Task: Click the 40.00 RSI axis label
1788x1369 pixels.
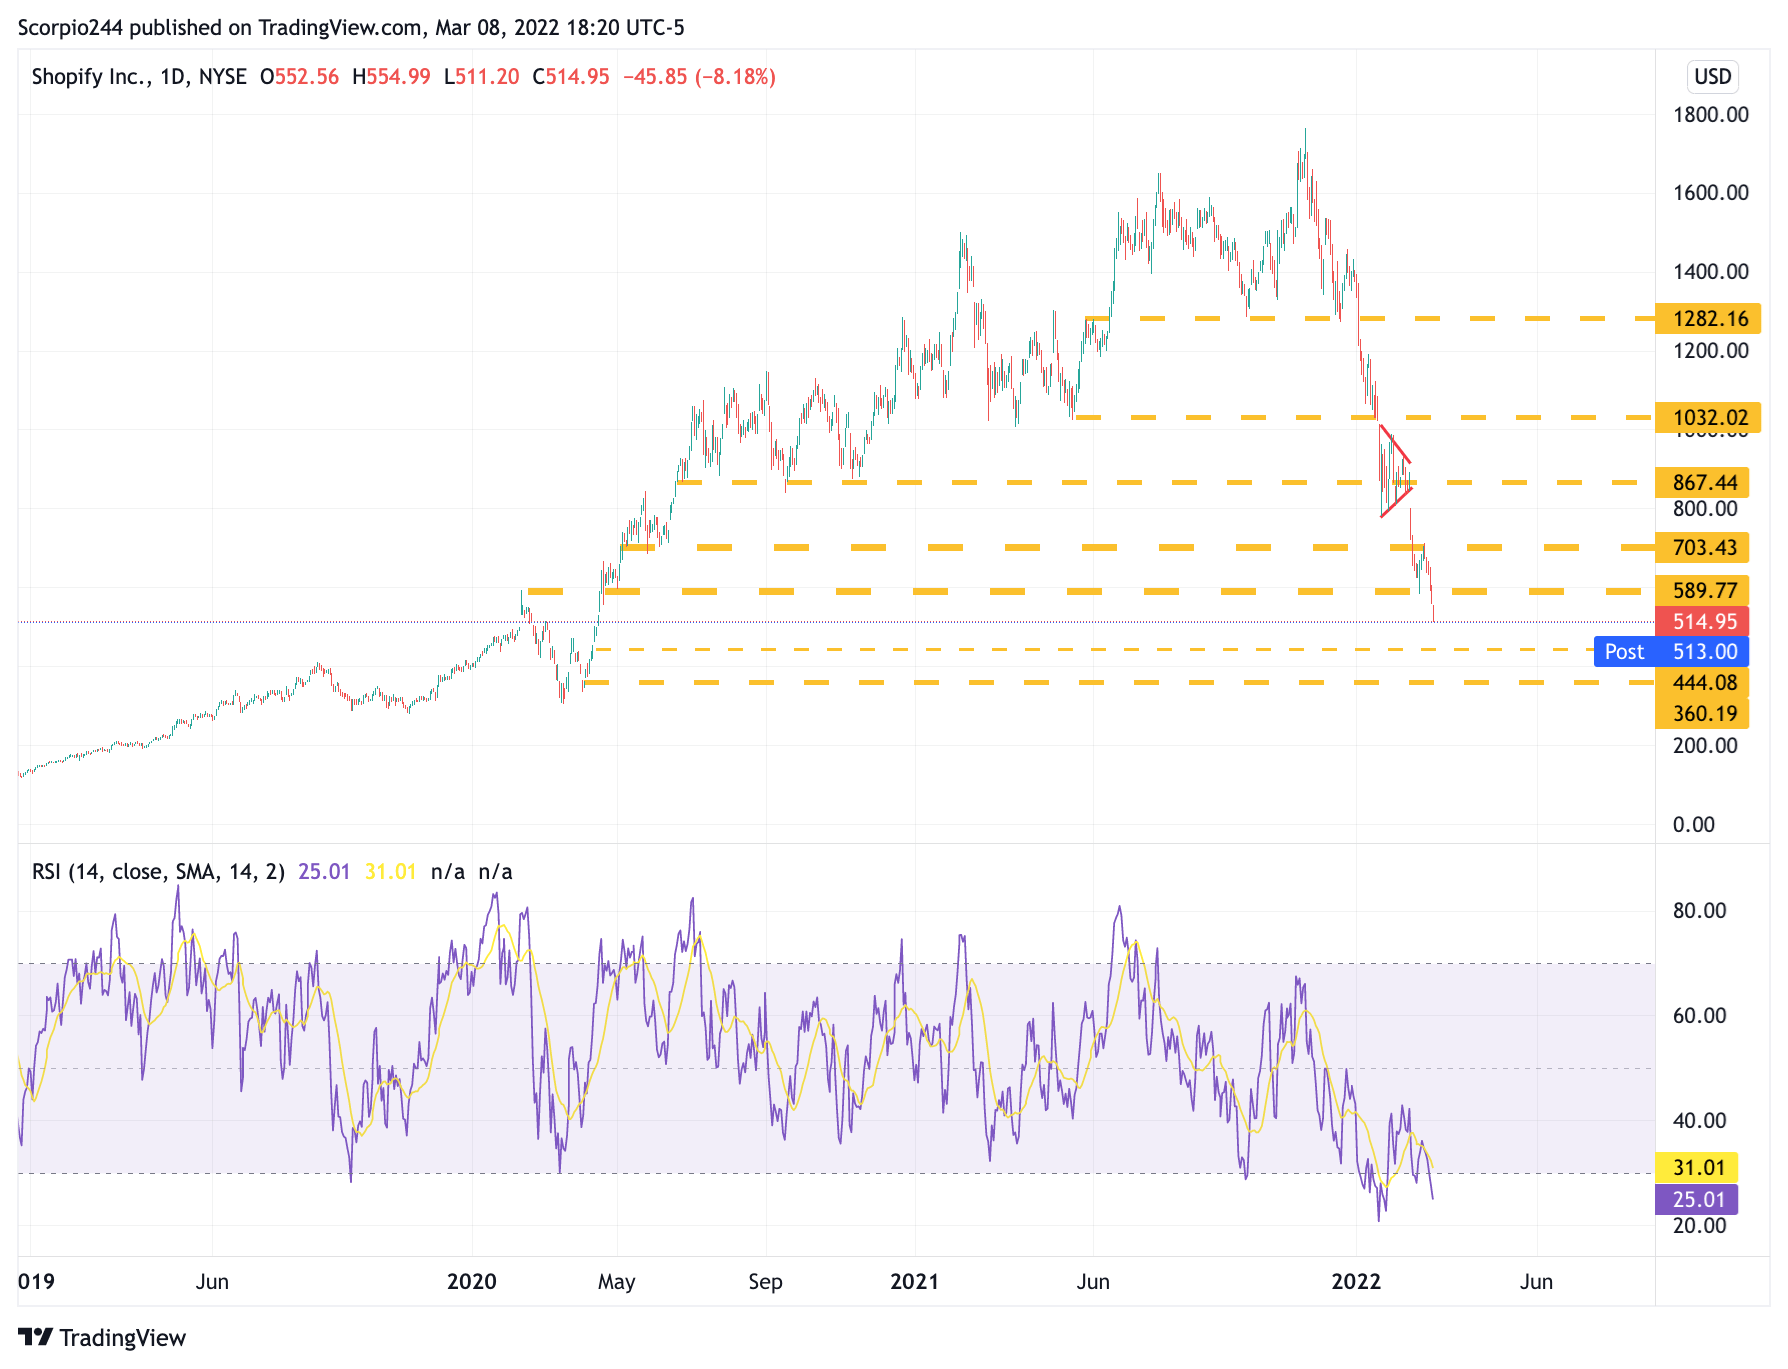Action: pos(1699,1121)
